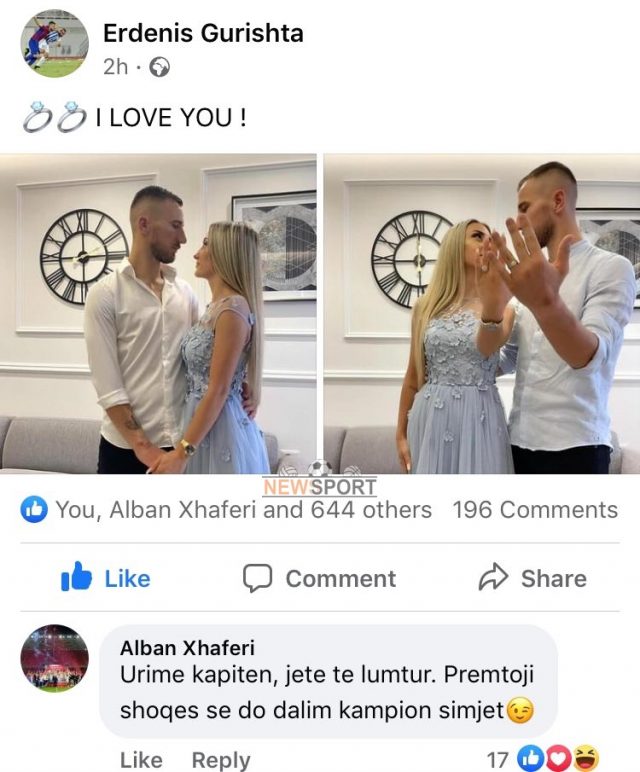Click the comment's thumbs-up reaction icon

tap(530, 759)
